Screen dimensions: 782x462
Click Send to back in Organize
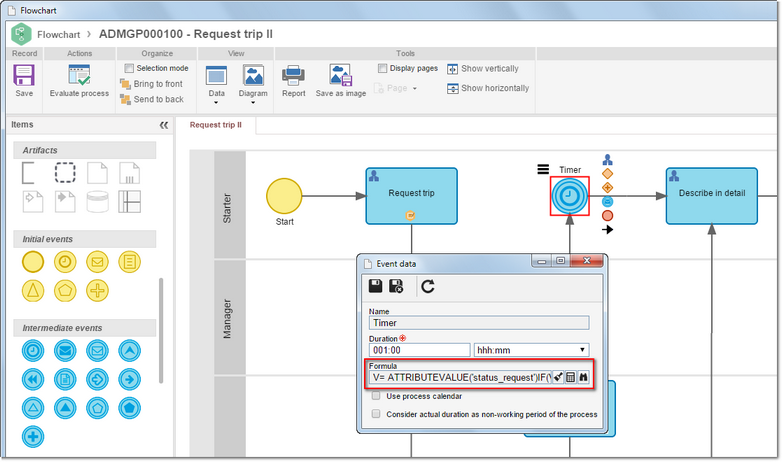(x=152, y=99)
